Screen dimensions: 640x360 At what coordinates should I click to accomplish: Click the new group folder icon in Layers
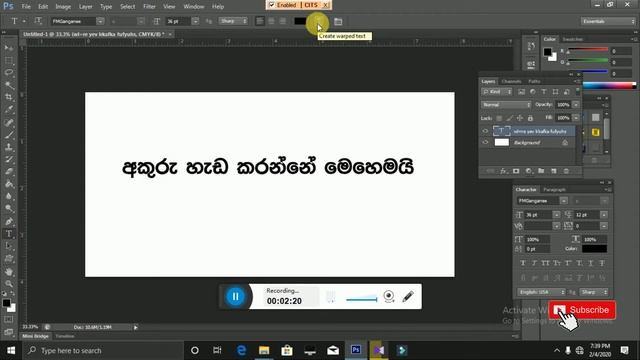point(541,171)
